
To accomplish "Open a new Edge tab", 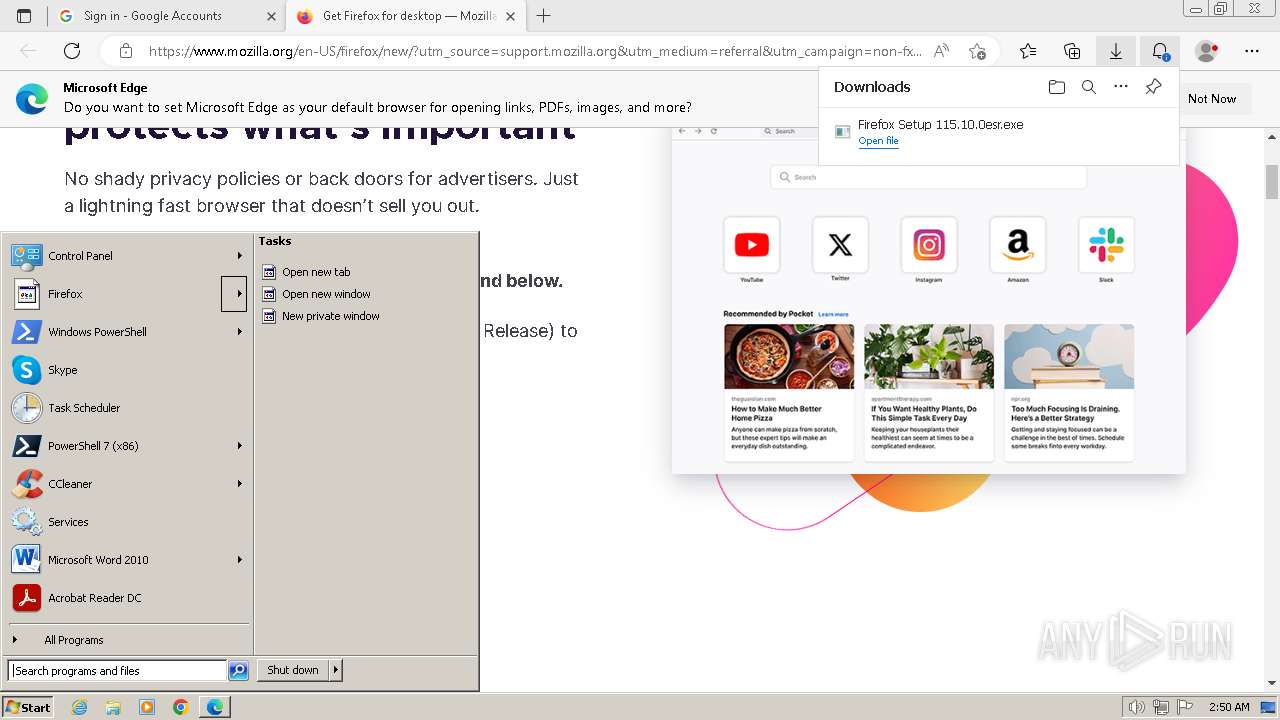I will tap(544, 16).
